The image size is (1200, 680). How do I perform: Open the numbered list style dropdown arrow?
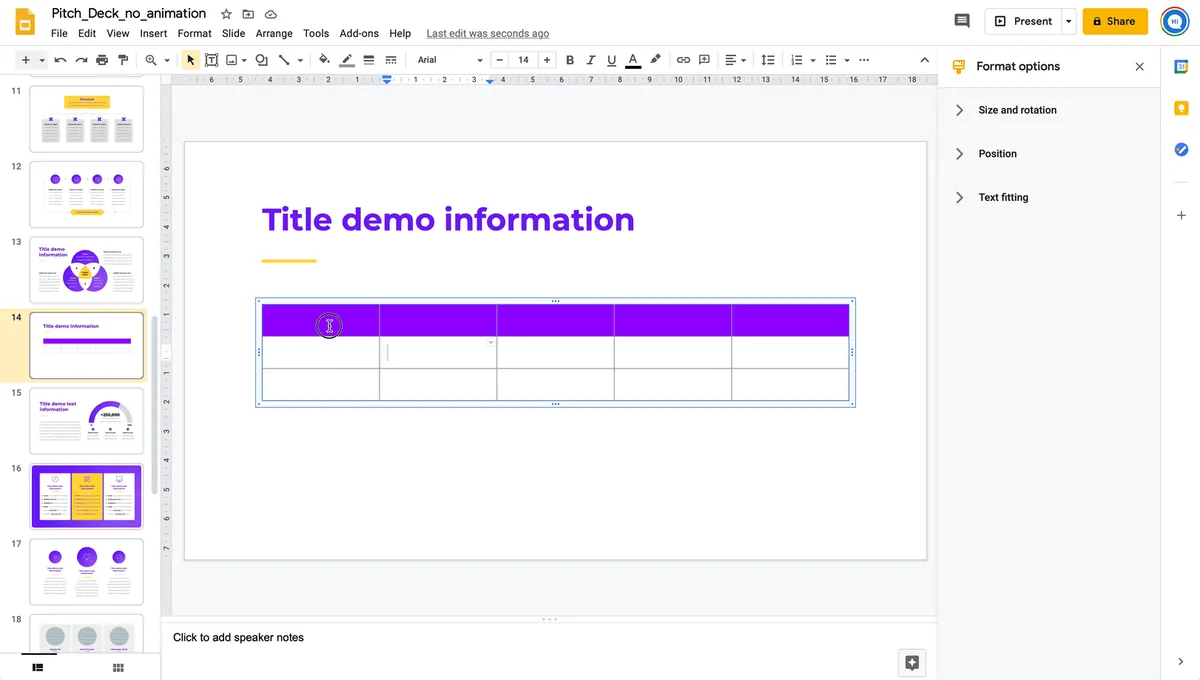pos(813,60)
